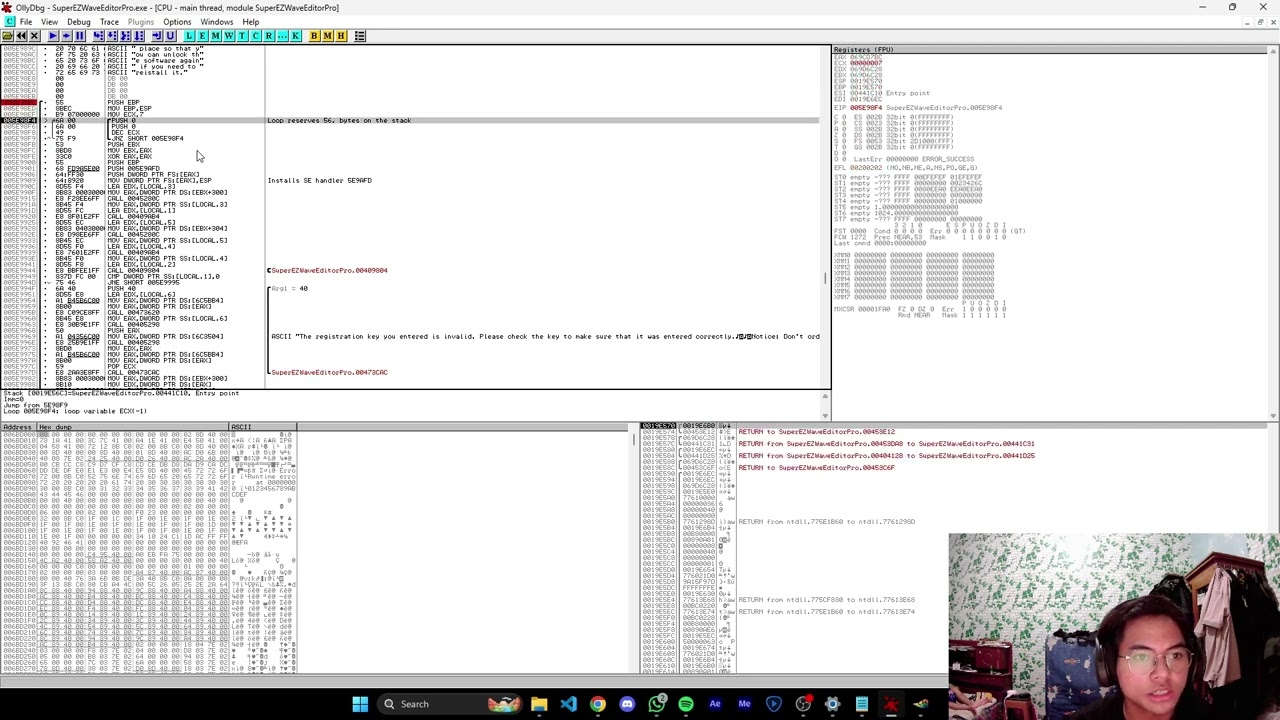Click the Restart program rewind icon
The height and width of the screenshot is (720, 1280).
tap(21, 36)
